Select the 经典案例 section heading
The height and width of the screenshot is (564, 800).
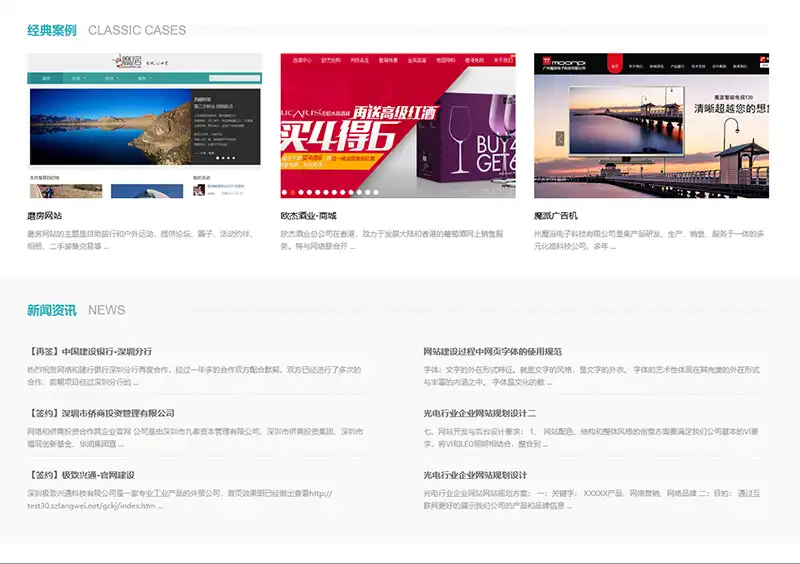[52, 30]
